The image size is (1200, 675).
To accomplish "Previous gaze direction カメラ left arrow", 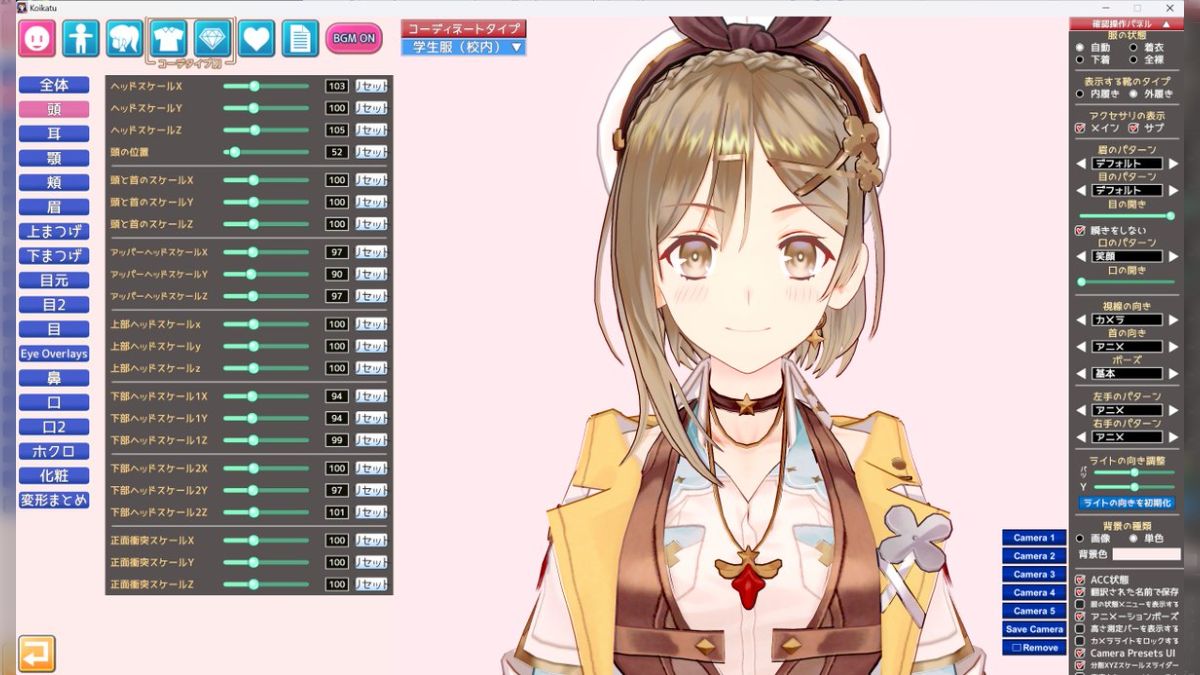I will click(x=1081, y=320).
